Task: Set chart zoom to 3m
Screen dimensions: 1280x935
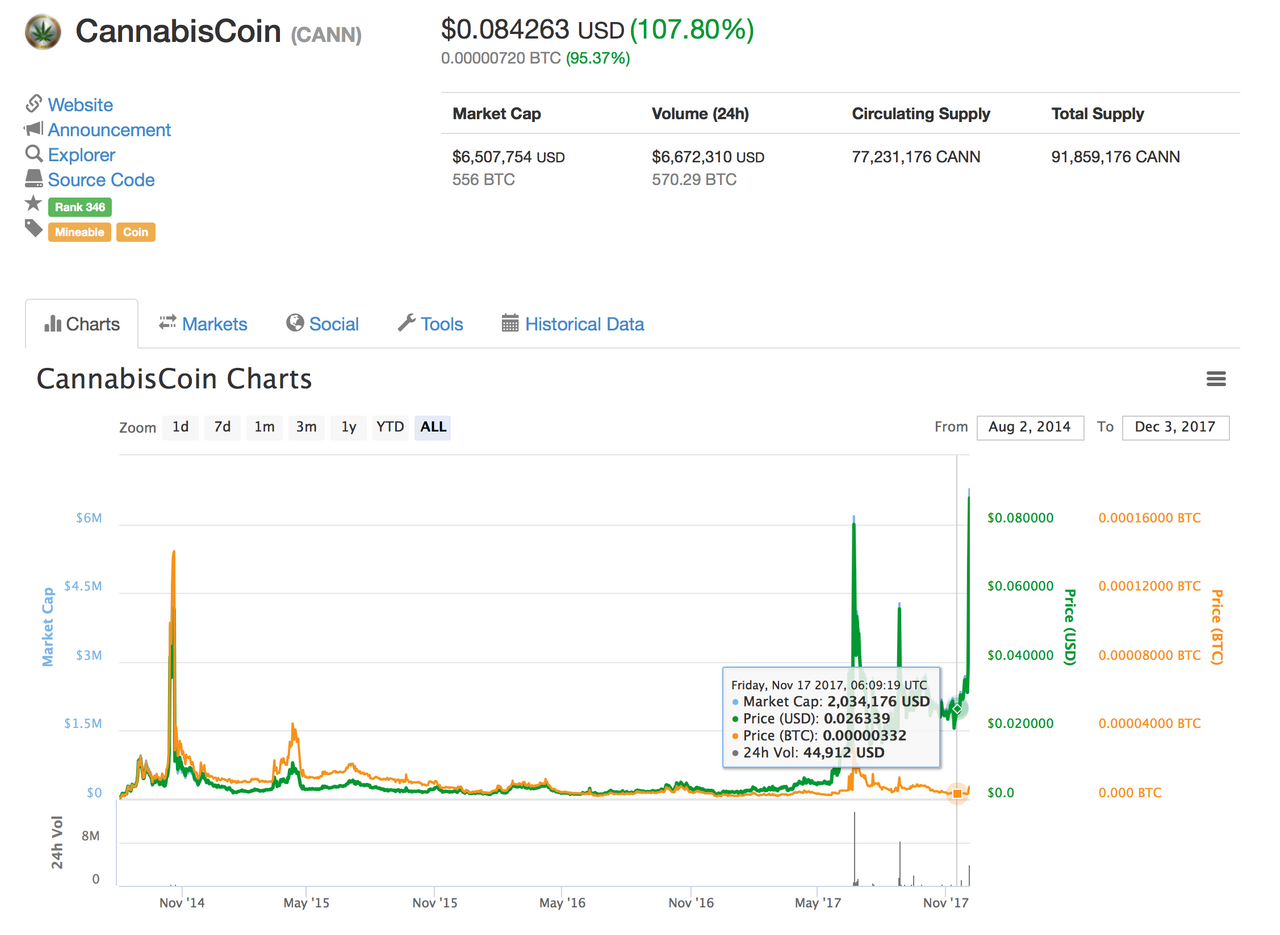Action: pyautogui.click(x=306, y=427)
